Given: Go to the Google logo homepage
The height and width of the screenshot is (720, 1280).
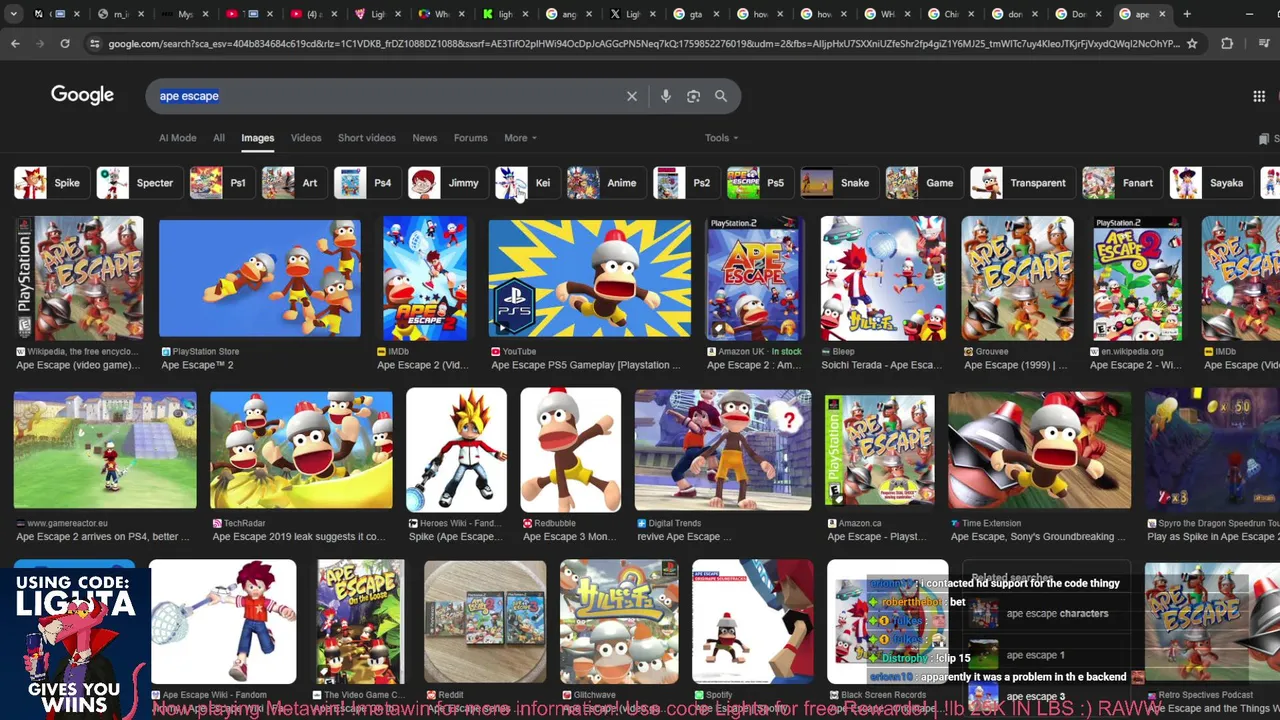Looking at the screenshot, I should pyautogui.click(x=82, y=95).
